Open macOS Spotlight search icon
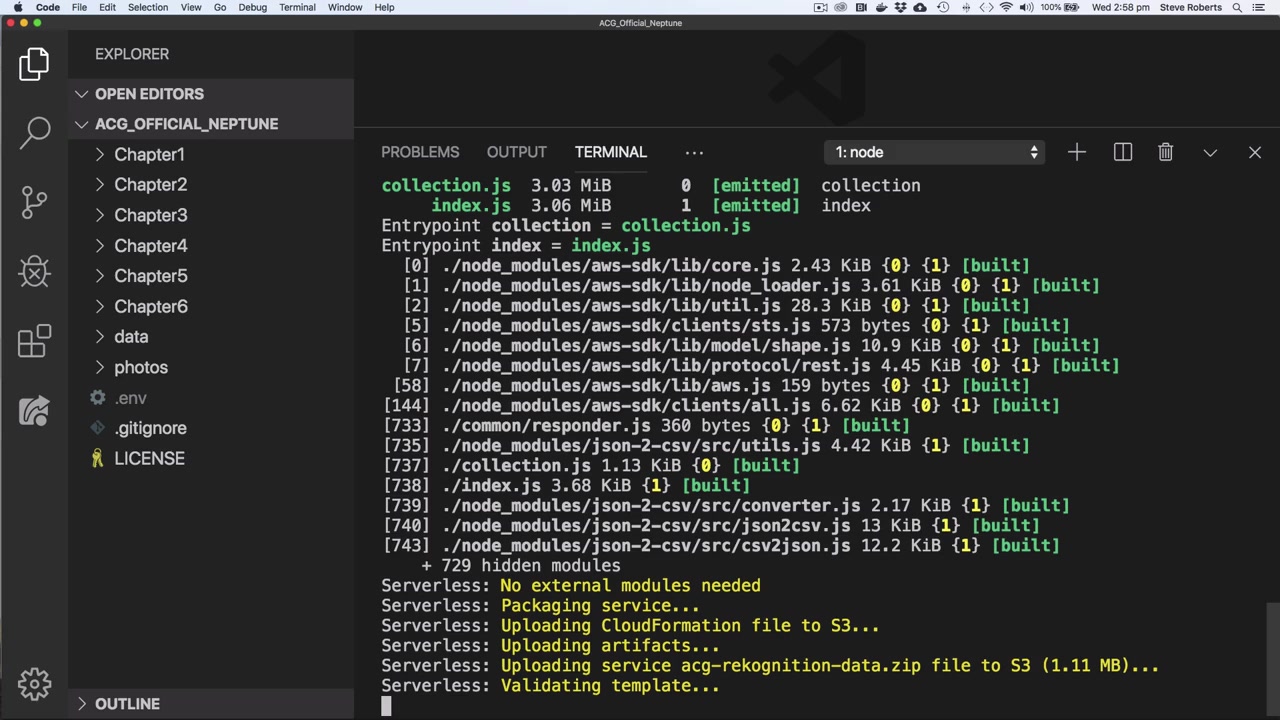 coord(1237,7)
